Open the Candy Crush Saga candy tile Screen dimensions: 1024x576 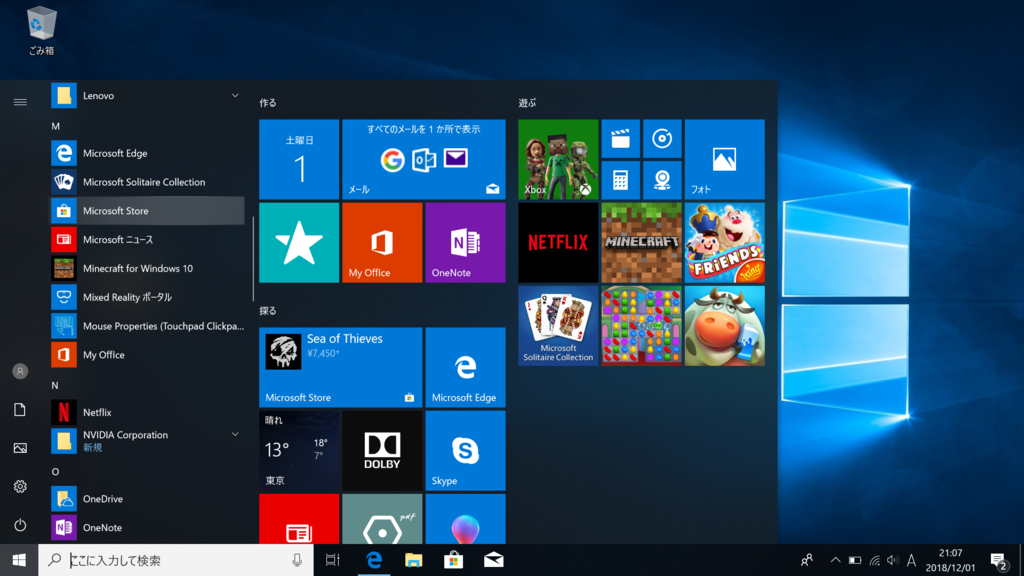[x=641, y=325]
